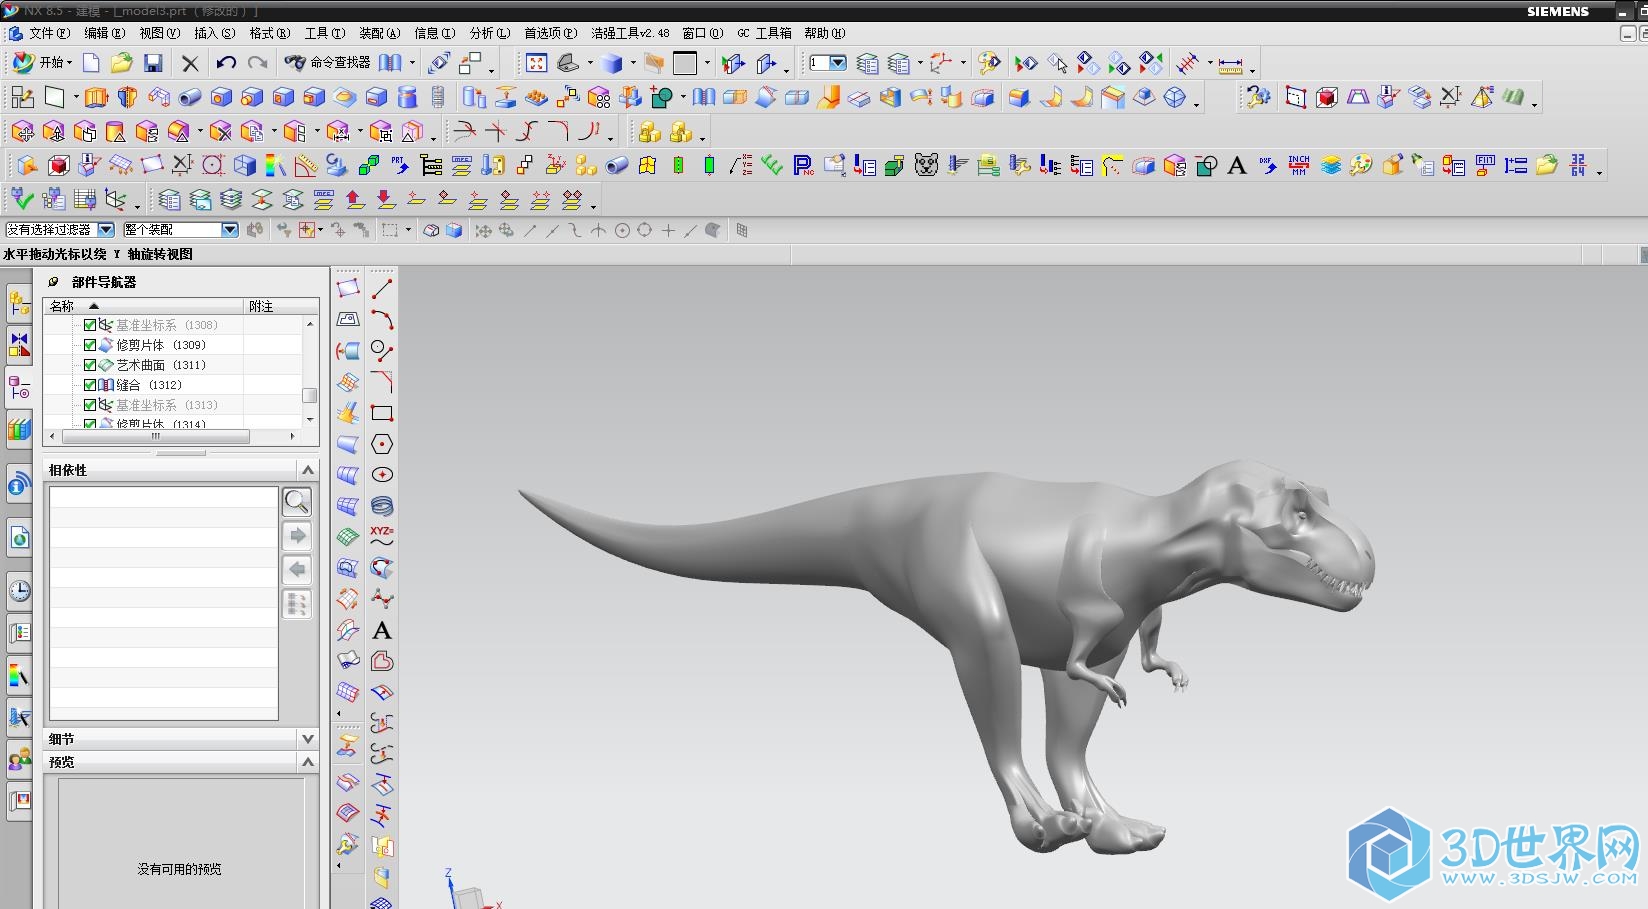The width and height of the screenshot is (1648, 909).
Task: Click the delete X icon in toolbar
Action: pyautogui.click(x=190, y=63)
